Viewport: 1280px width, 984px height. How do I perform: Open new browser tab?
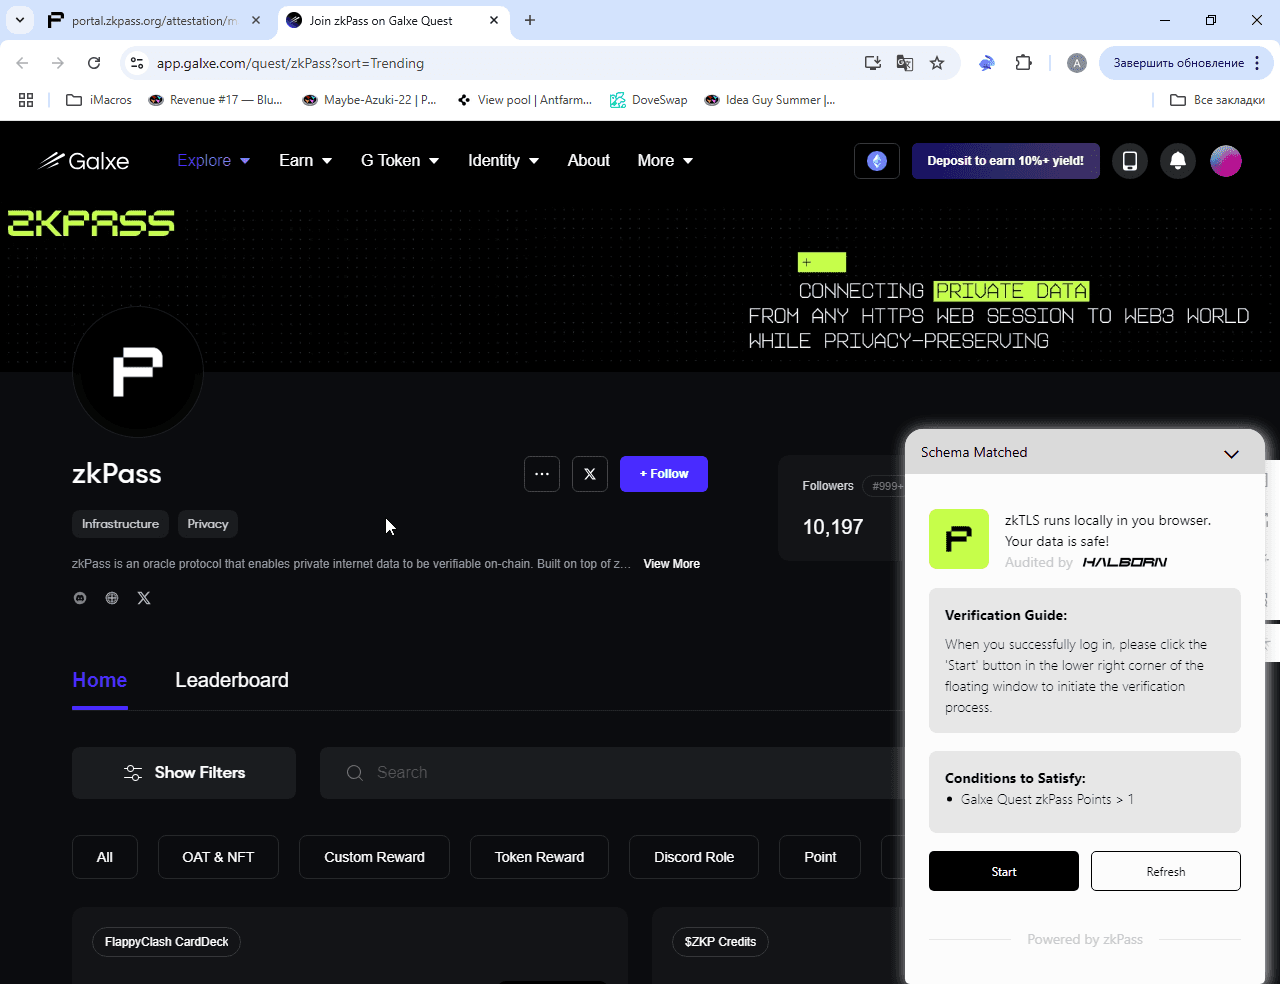pyautogui.click(x=530, y=20)
